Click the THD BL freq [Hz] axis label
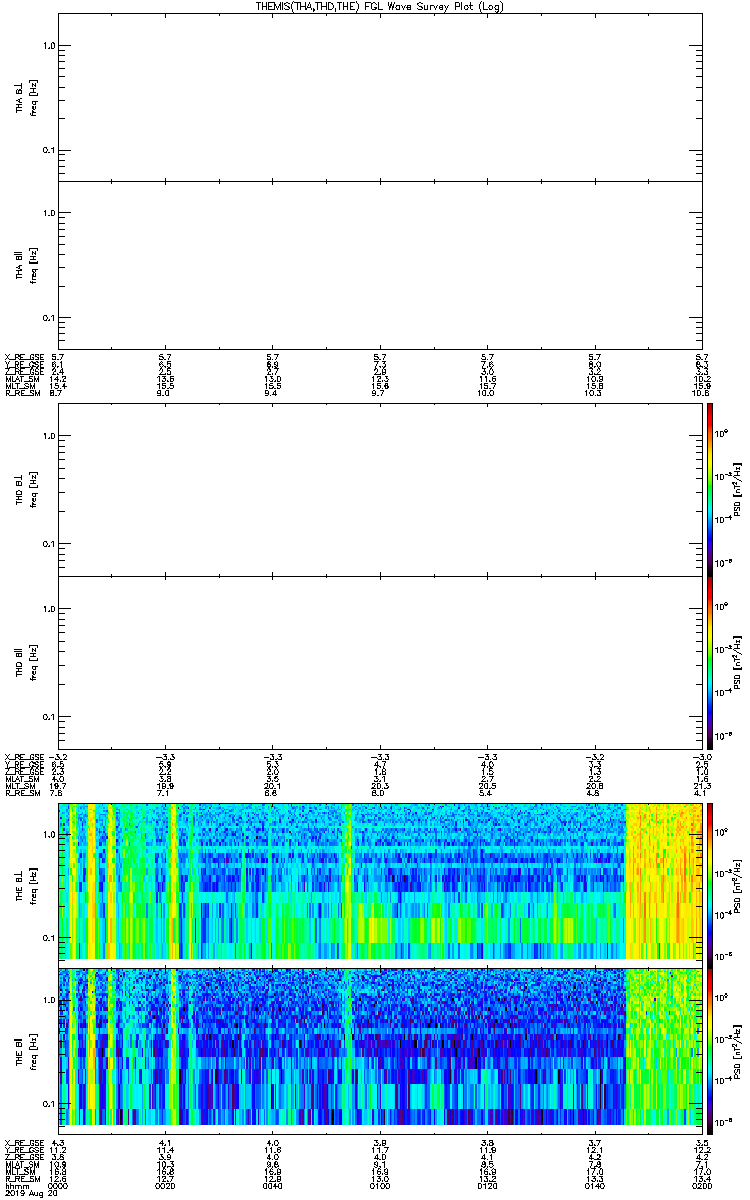Screen dimensions: 750x1200 (x=34, y=490)
